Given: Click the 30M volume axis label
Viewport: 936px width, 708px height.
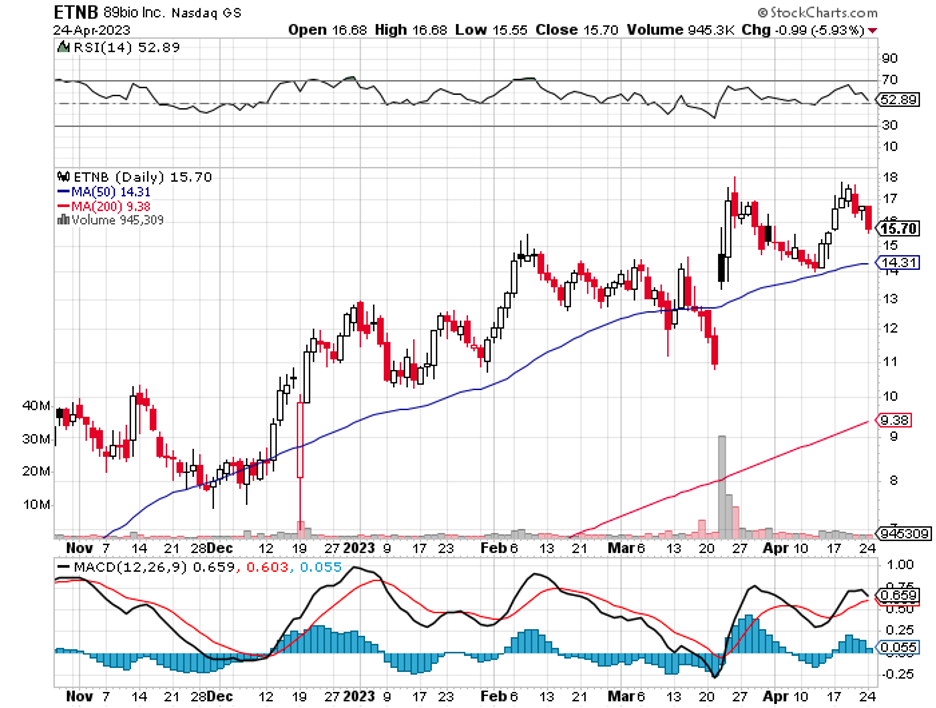Looking at the screenshot, I should point(36,439).
